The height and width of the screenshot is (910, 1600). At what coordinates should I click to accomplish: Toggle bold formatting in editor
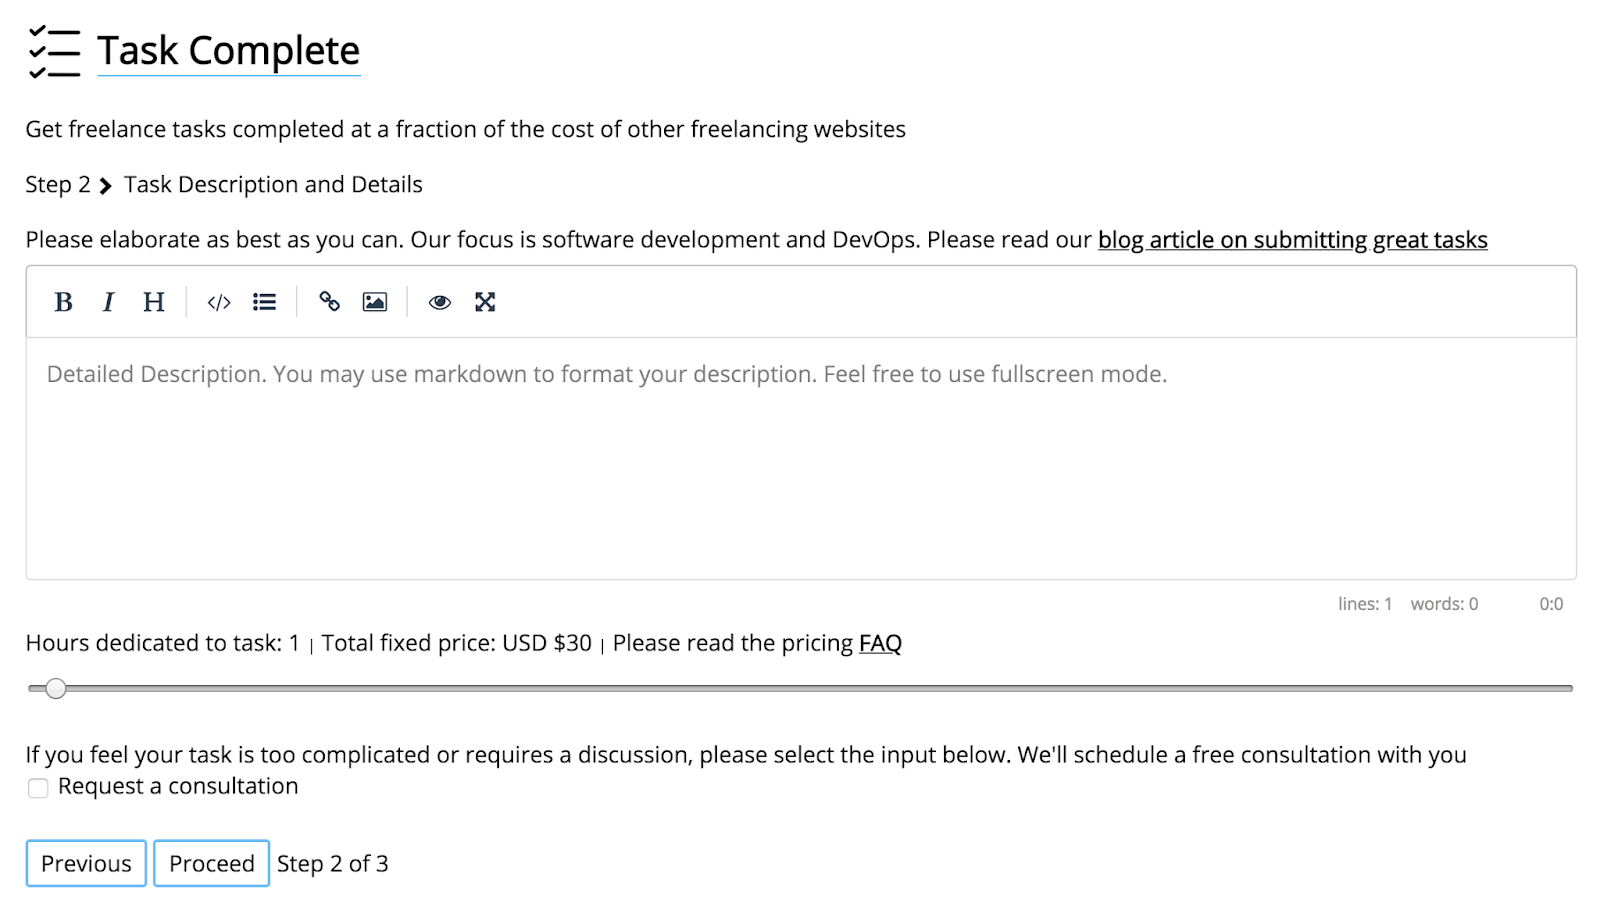(63, 302)
